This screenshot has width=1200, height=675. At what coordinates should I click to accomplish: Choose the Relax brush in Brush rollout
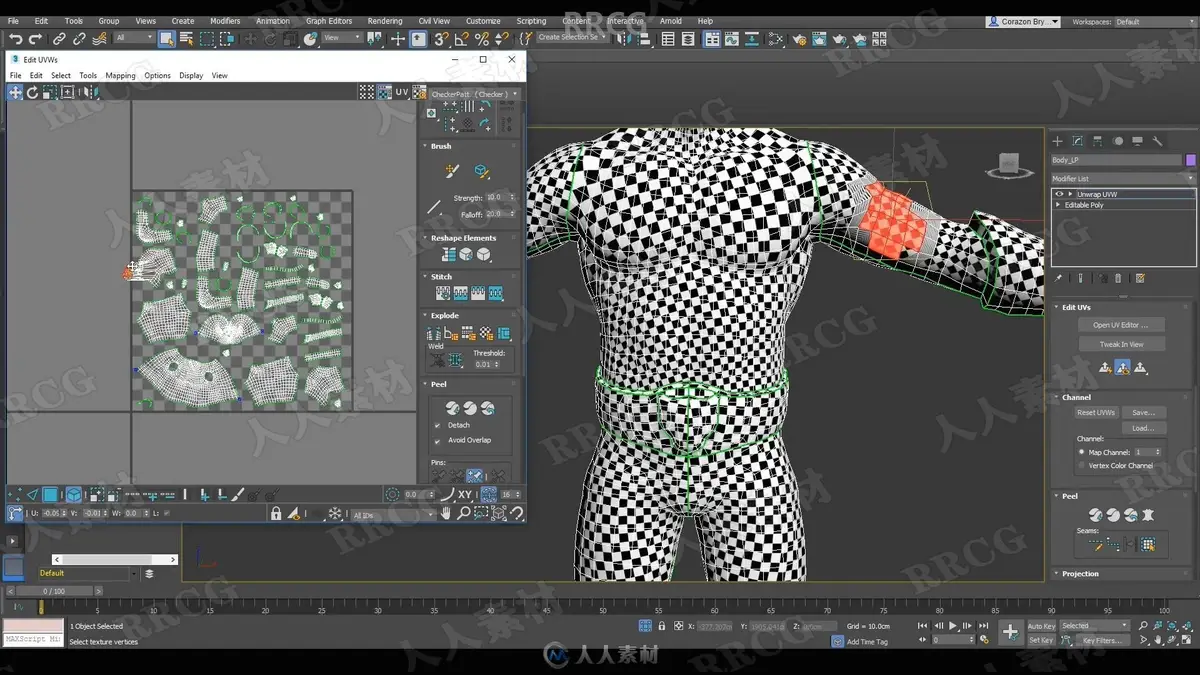(481, 172)
